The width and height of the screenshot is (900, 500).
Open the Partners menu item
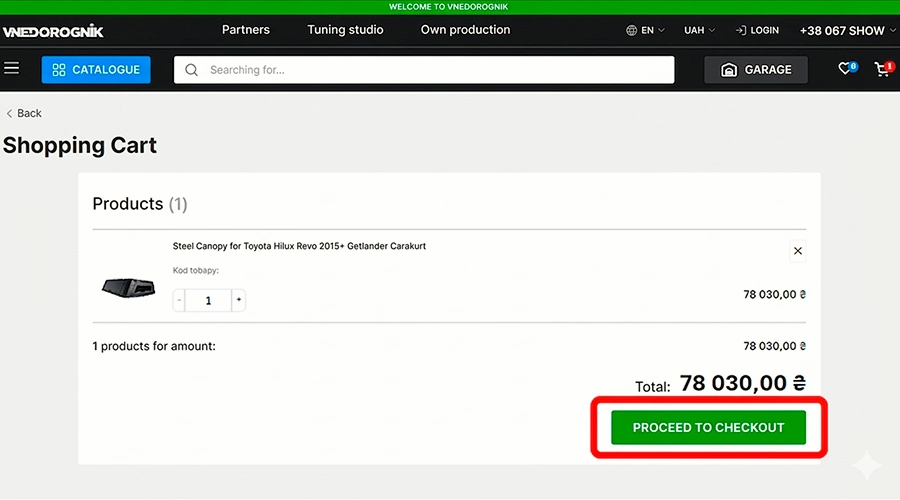coord(246,30)
